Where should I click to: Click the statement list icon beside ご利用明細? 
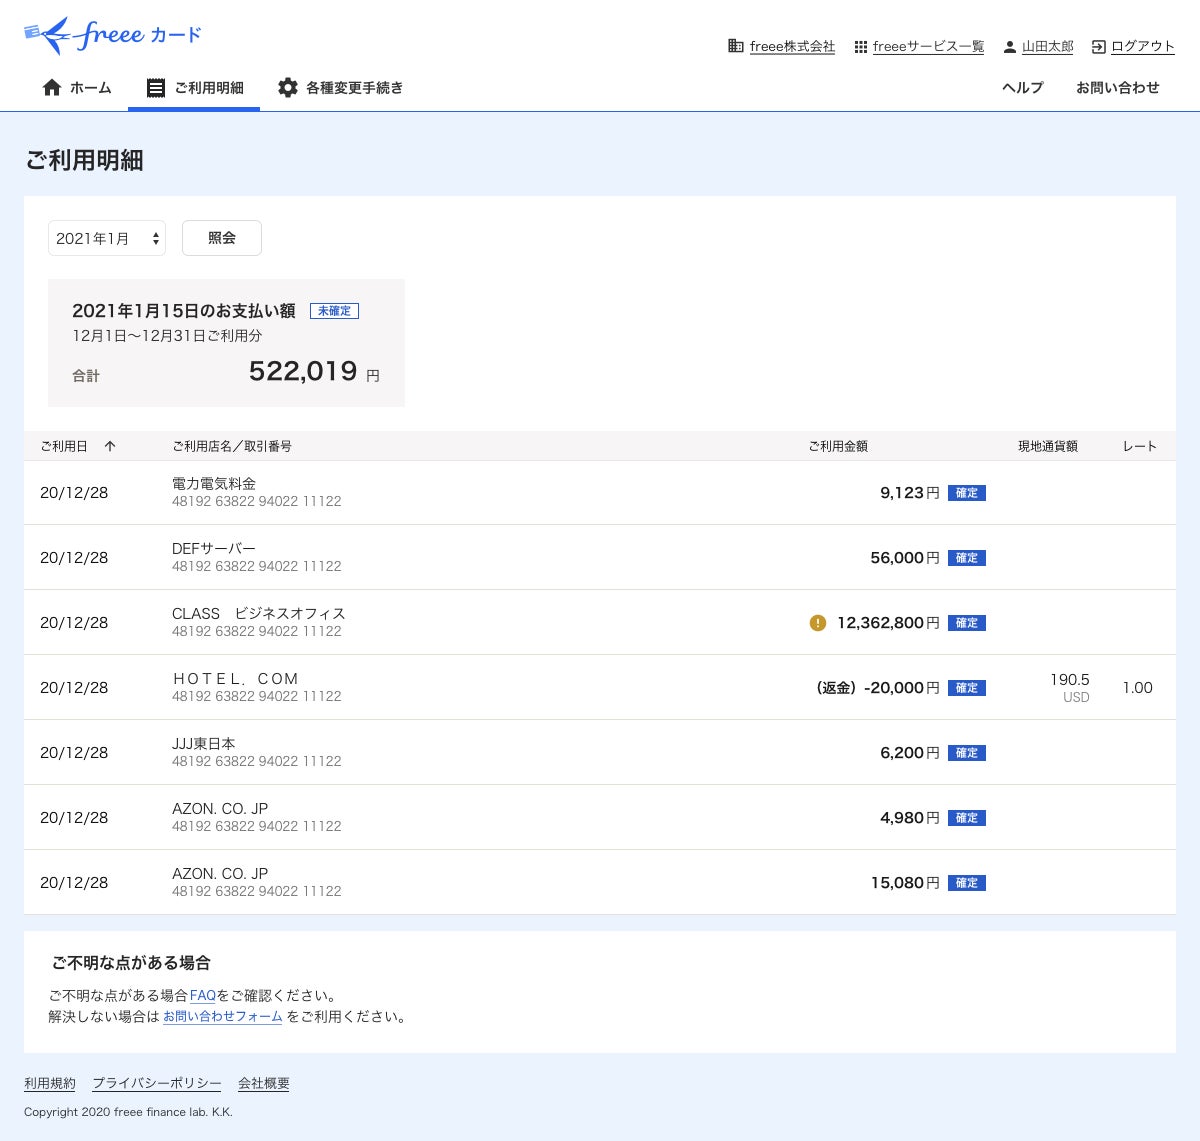tap(156, 88)
